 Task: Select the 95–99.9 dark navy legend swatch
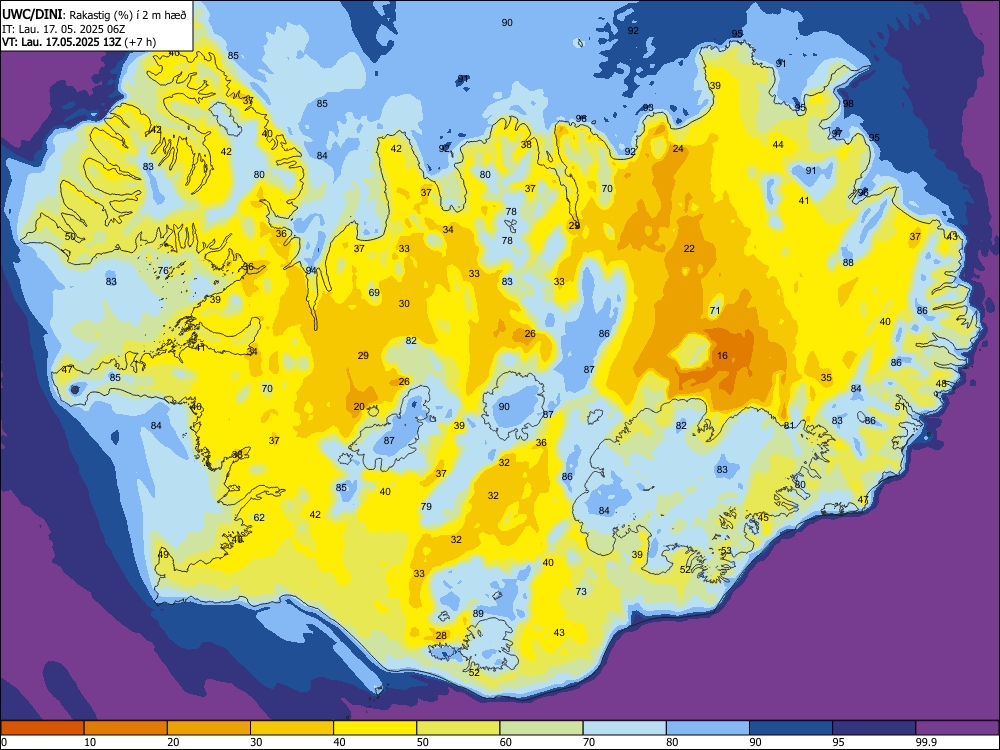point(874,728)
